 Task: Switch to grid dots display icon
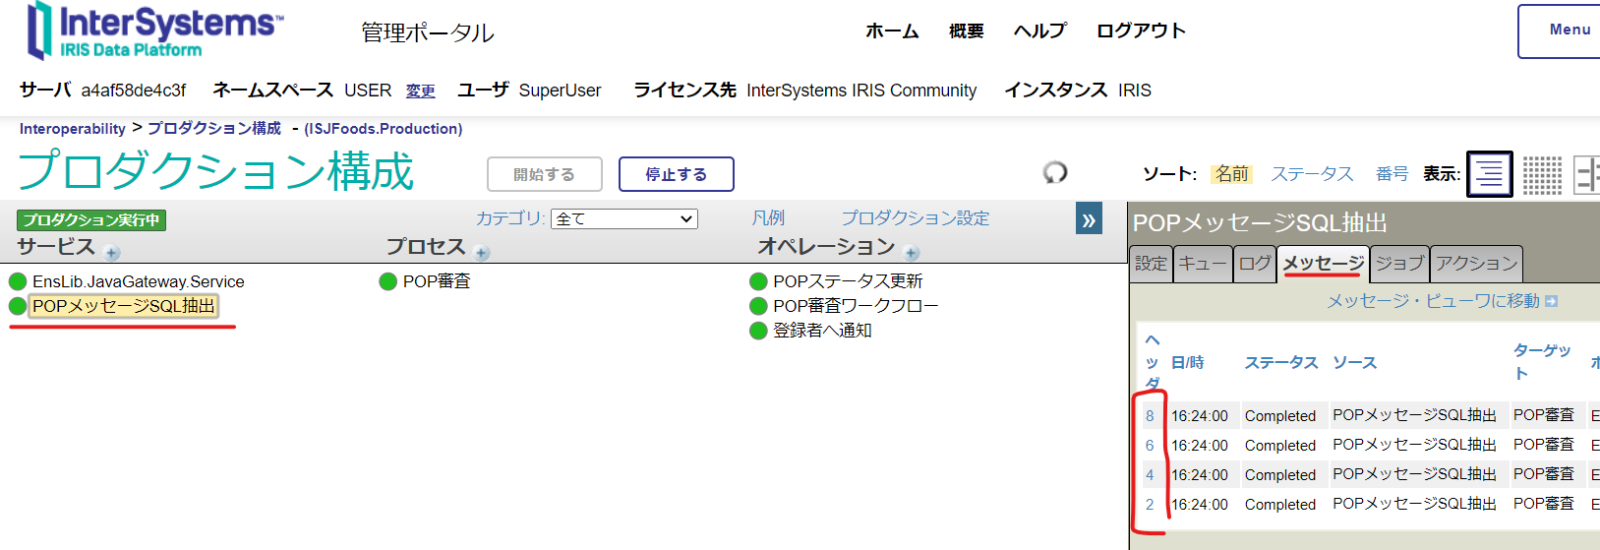(1541, 174)
